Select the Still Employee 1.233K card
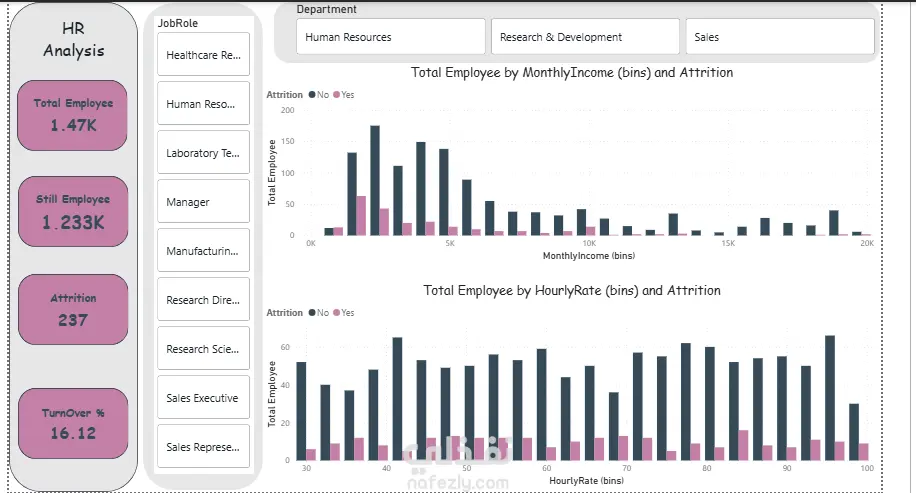 tap(73, 212)
